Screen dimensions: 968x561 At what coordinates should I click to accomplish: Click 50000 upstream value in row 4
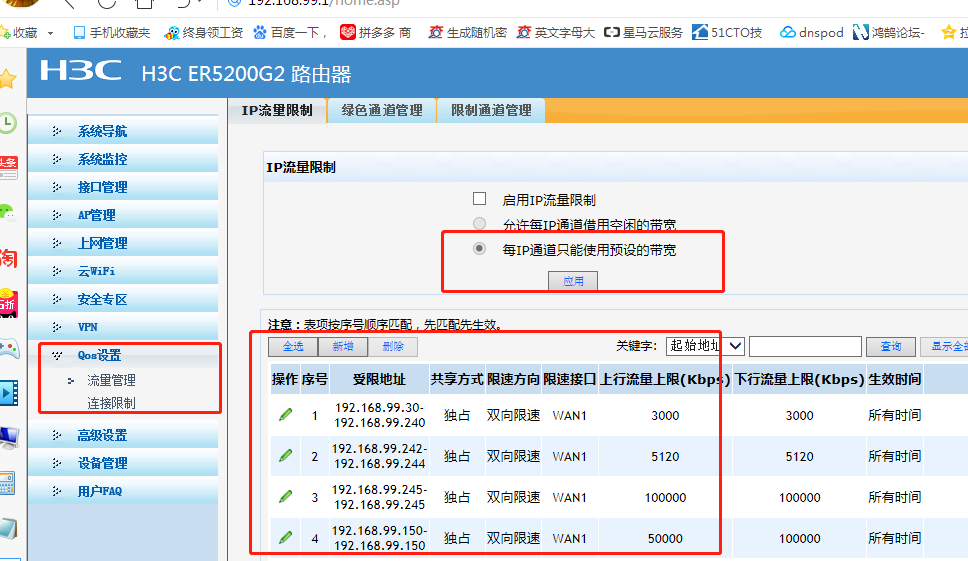point(665,538)
